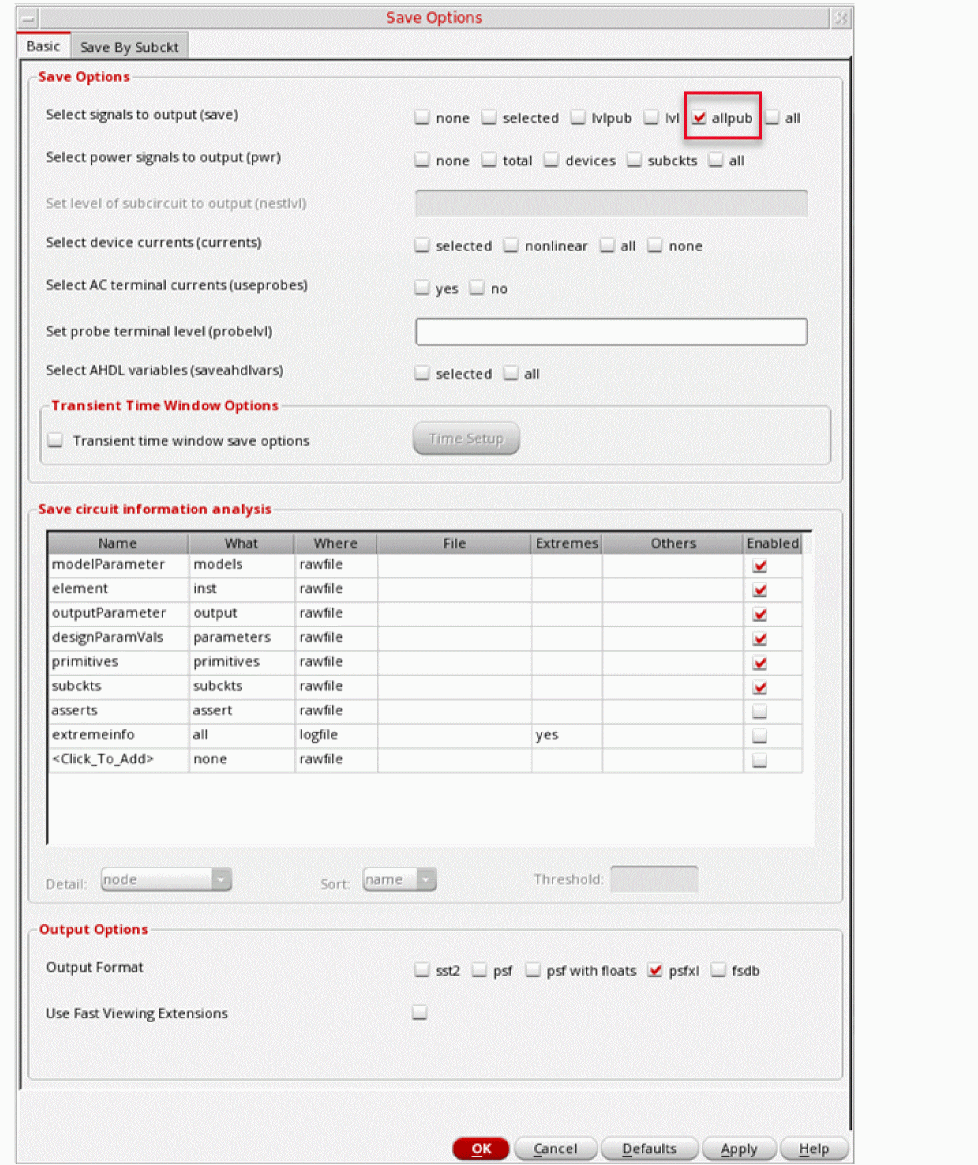Check 'total' for power signals
This screenshot has height=1165, width=978.
489,160
